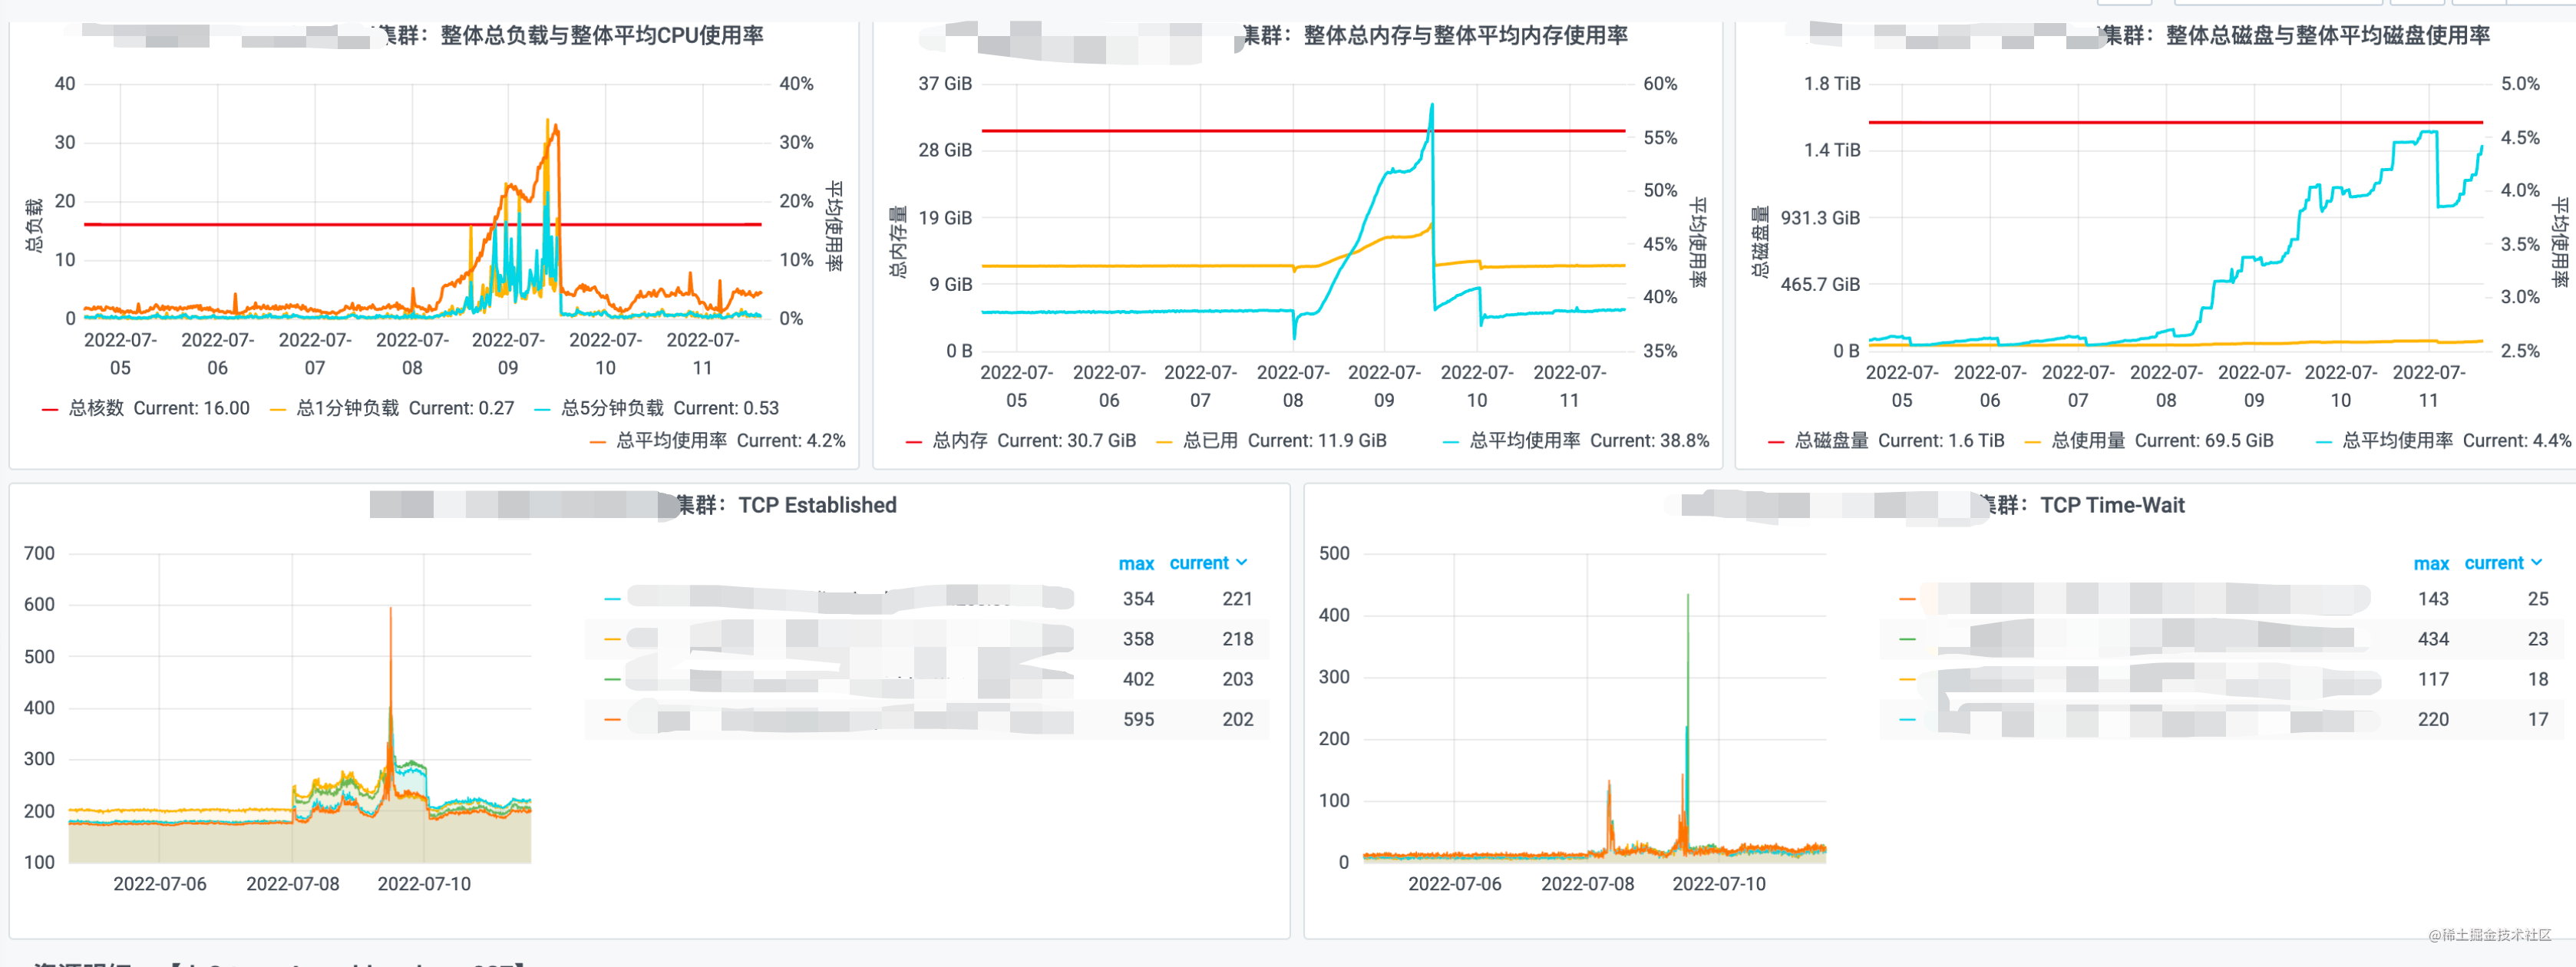The height and width of the screenshot is (967, 2576).
Task: Click orange swatch of TCP Established row with max 595
Action: [613, 719]
